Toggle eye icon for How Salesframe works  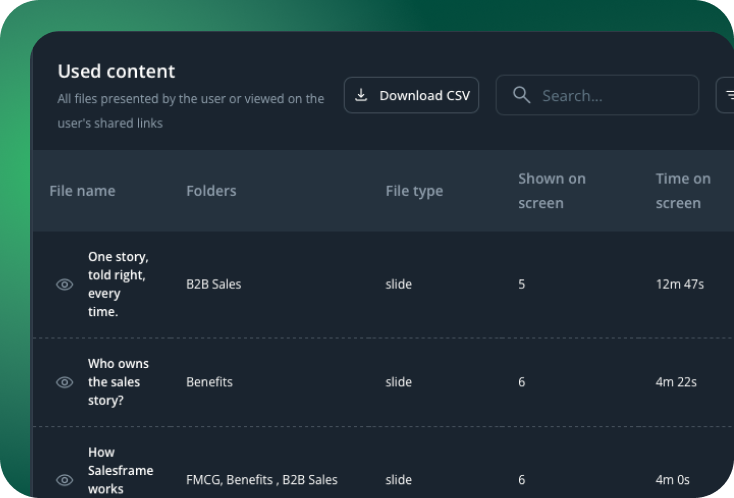65,480
